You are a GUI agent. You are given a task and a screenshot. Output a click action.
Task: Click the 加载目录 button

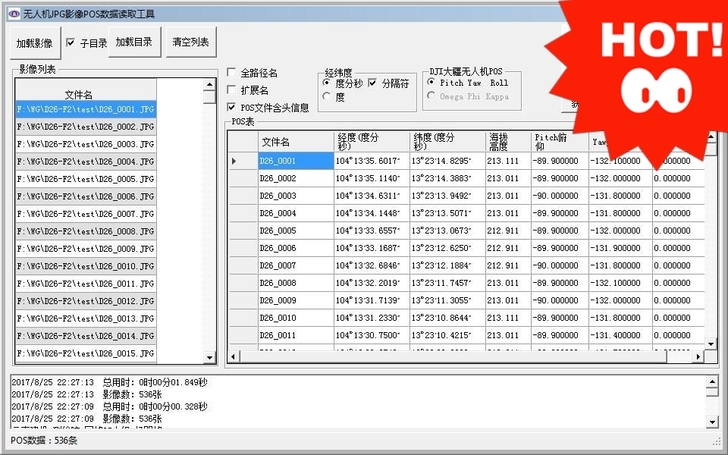(134, 42)
